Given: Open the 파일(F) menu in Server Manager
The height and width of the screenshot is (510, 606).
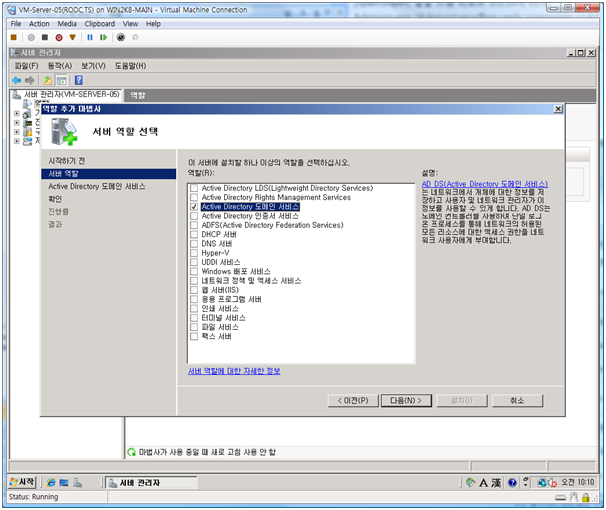Looking at the screenshot, I should pos(26,66).
